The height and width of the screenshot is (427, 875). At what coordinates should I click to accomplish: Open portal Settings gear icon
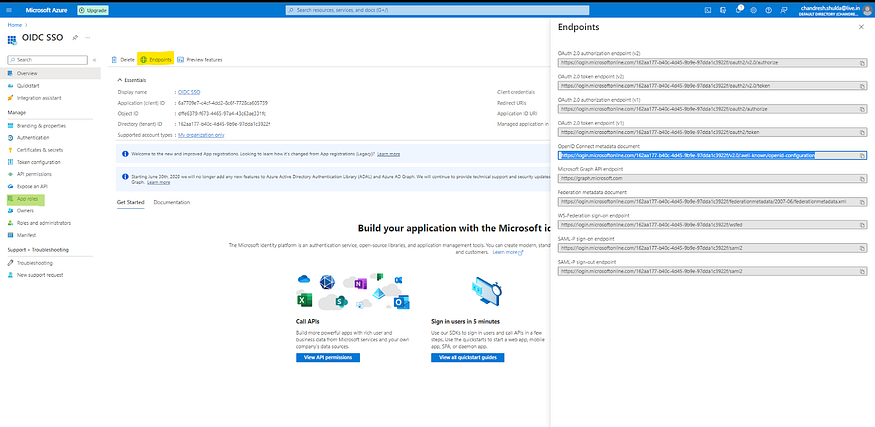pyautogui.click(x=754, y=10)
